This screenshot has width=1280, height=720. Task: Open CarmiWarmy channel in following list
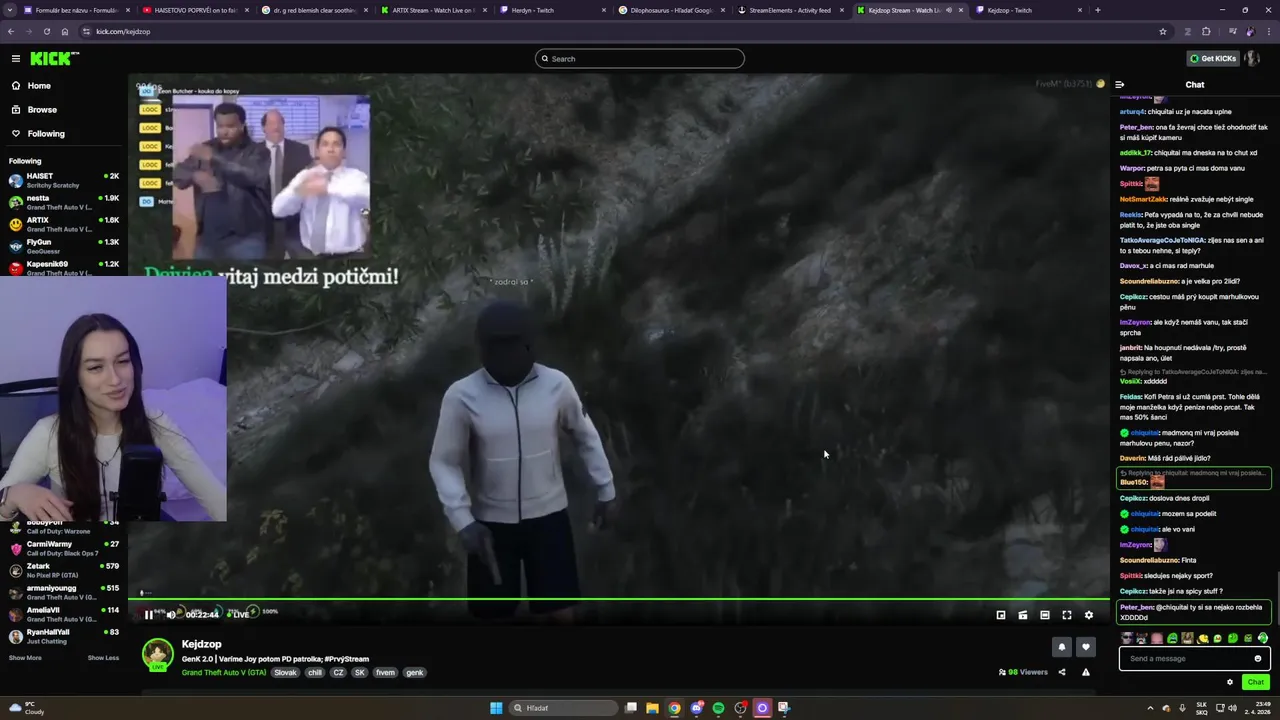point(62,548)
